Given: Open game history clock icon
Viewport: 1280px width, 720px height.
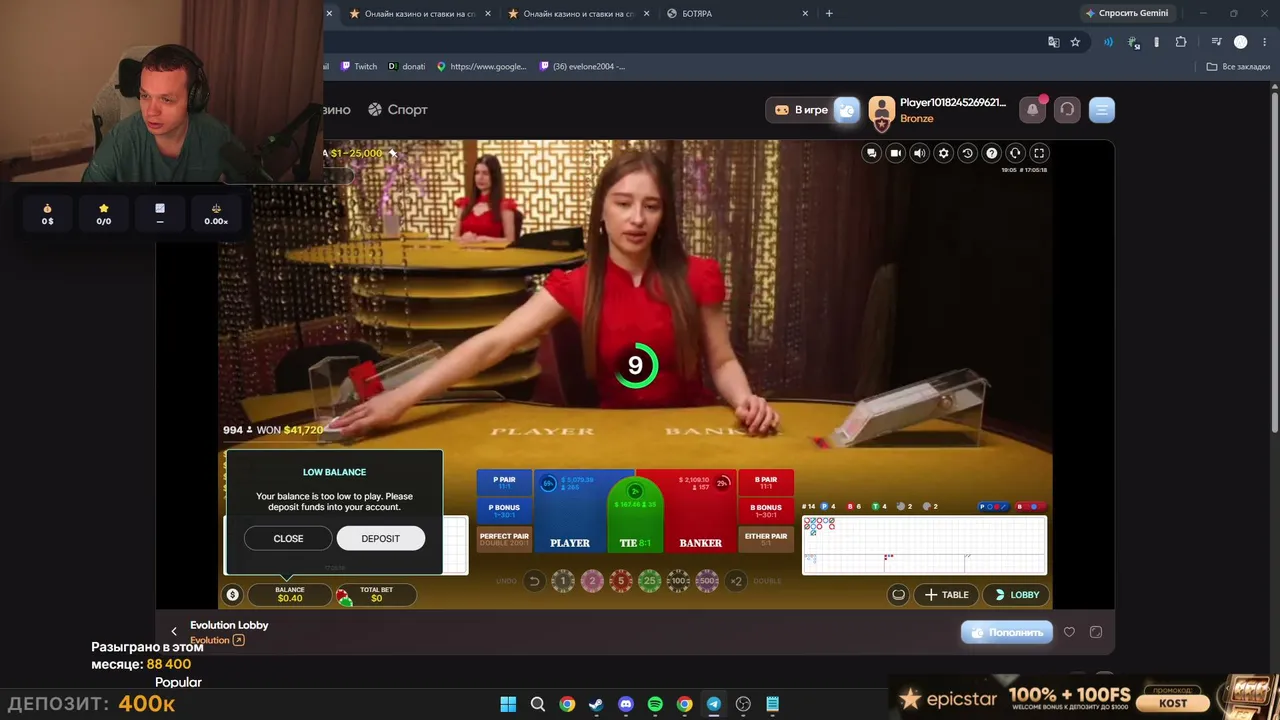Looking at the screenshot, I should click(x=968, y=153).
